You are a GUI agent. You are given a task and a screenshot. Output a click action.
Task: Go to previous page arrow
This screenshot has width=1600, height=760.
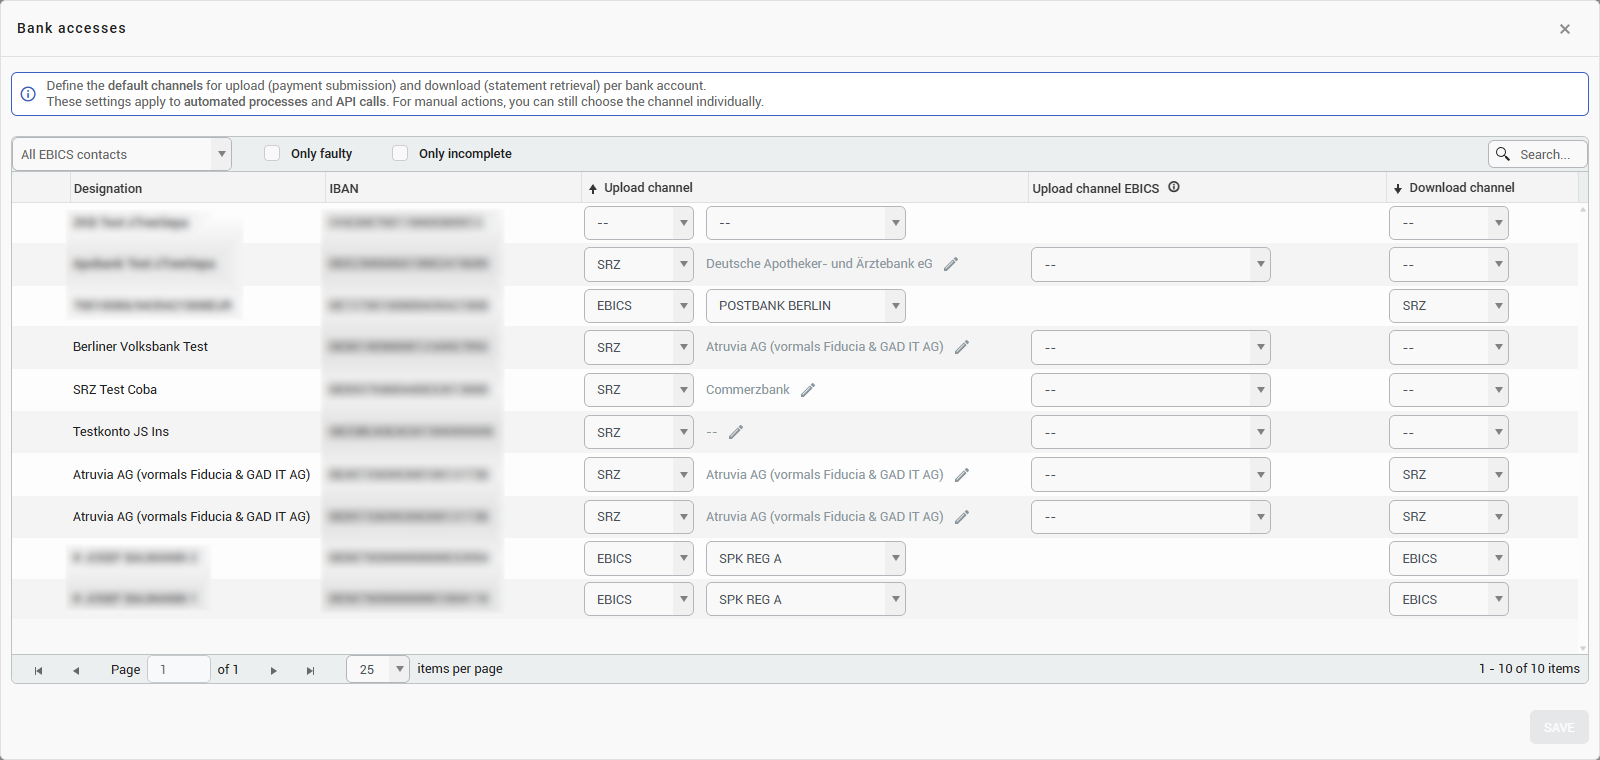coord(76,670)
